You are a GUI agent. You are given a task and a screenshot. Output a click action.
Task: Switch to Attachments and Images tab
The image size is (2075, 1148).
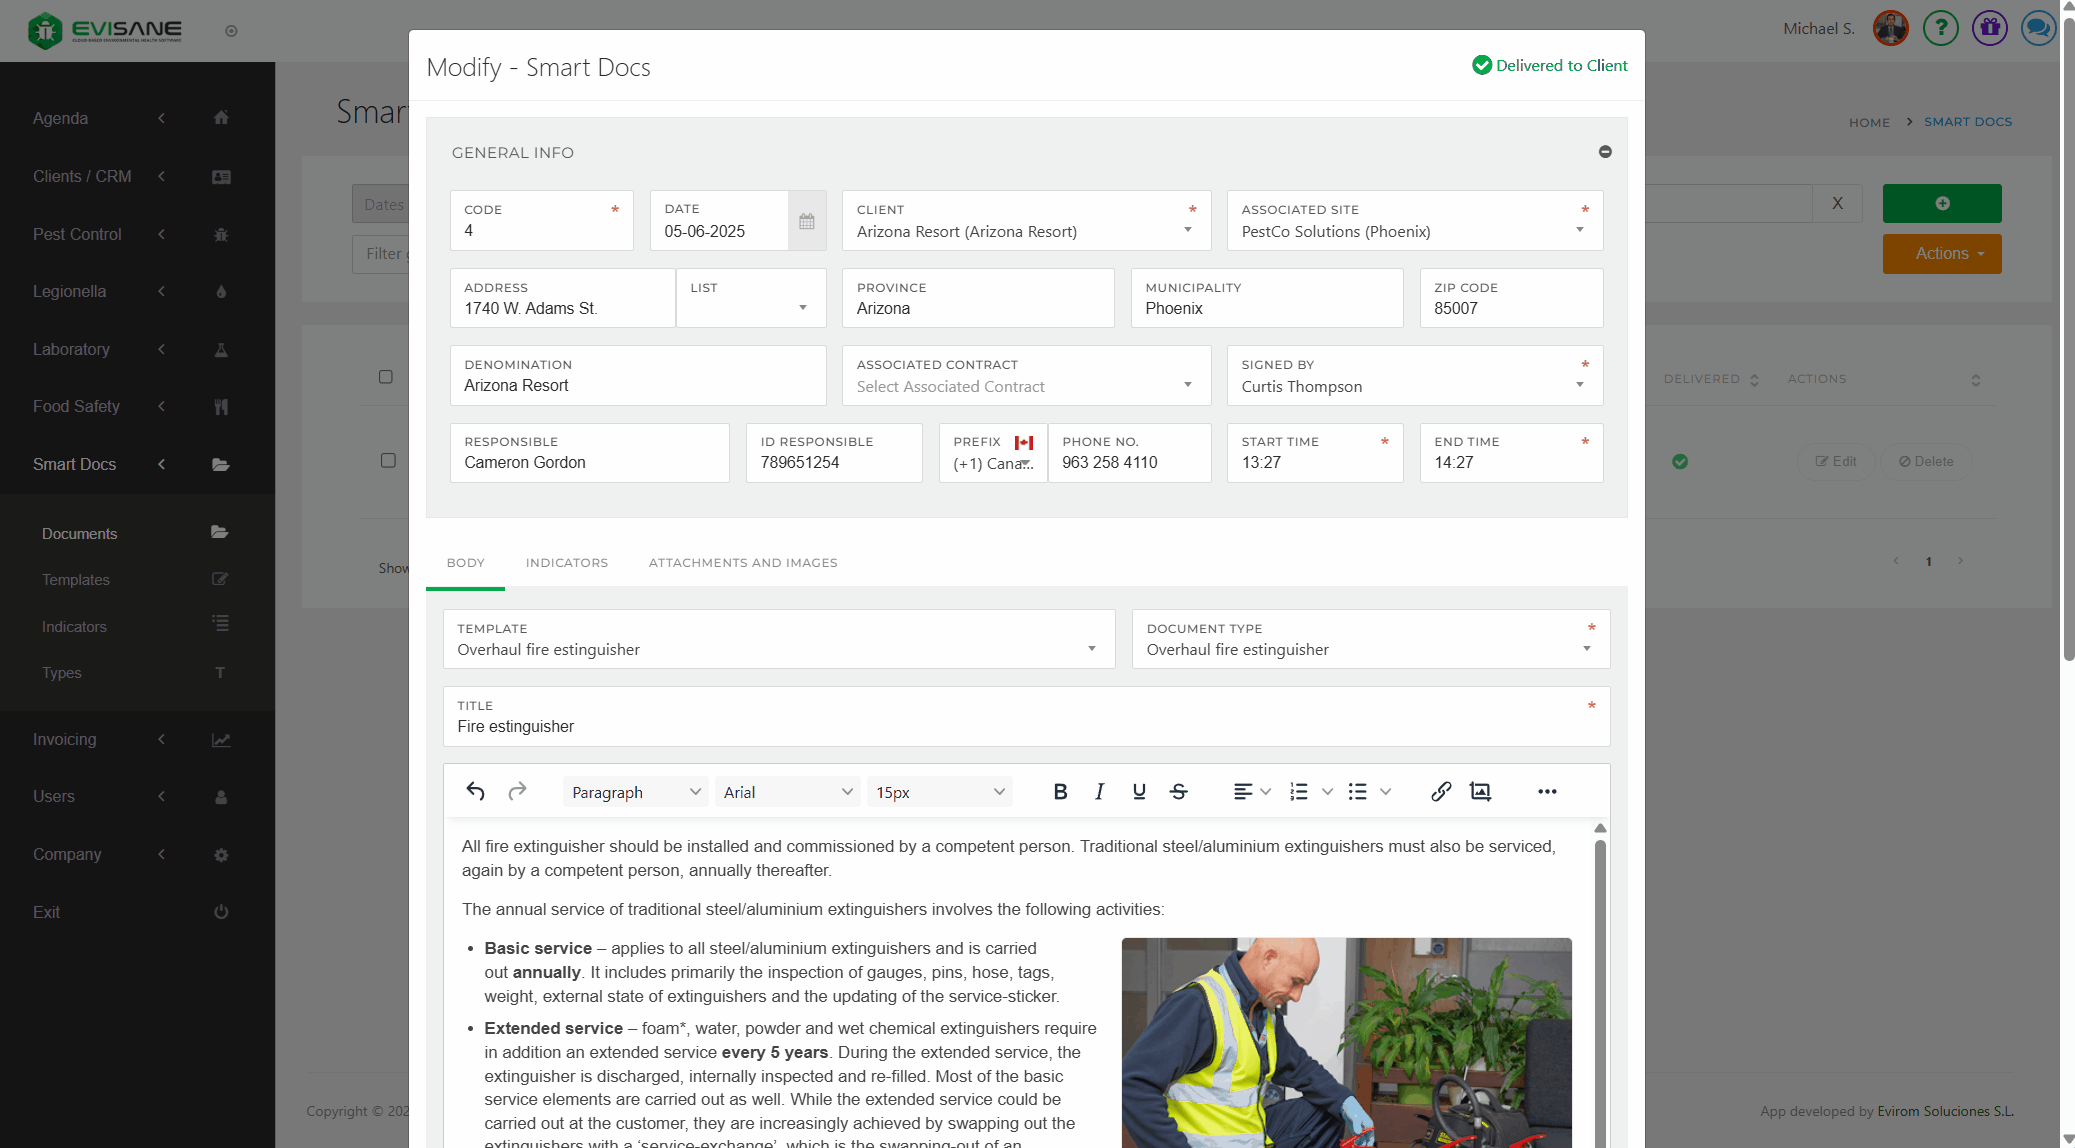[743, 563]
